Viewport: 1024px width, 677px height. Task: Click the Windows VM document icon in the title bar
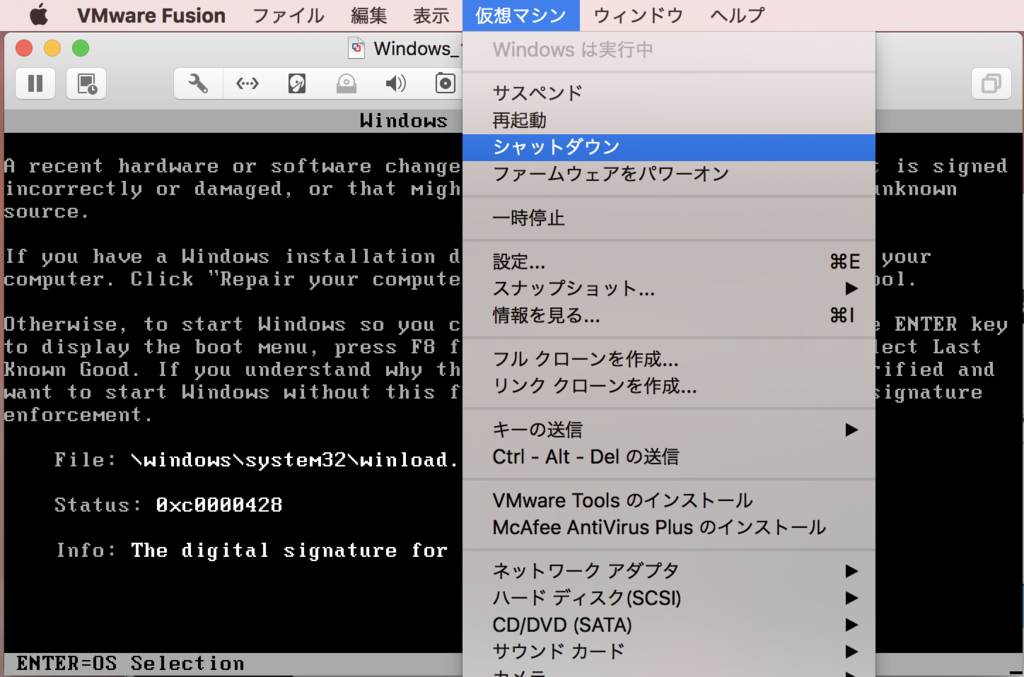tap(357, 48)
